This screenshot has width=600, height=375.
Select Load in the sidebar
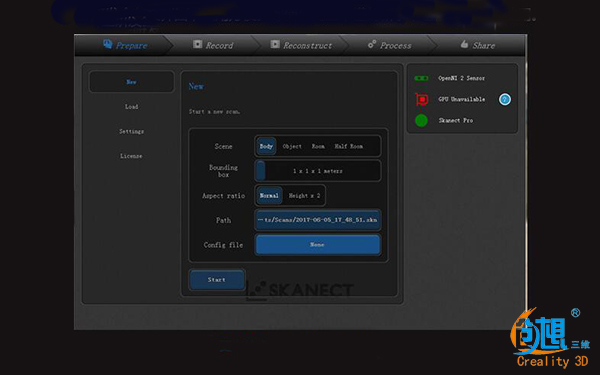131,106
